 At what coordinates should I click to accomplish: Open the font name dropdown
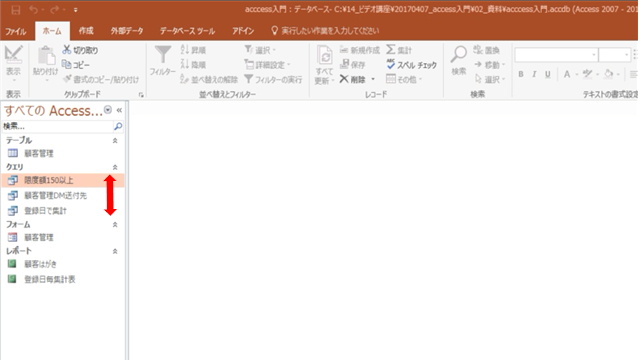pos(594,55)
